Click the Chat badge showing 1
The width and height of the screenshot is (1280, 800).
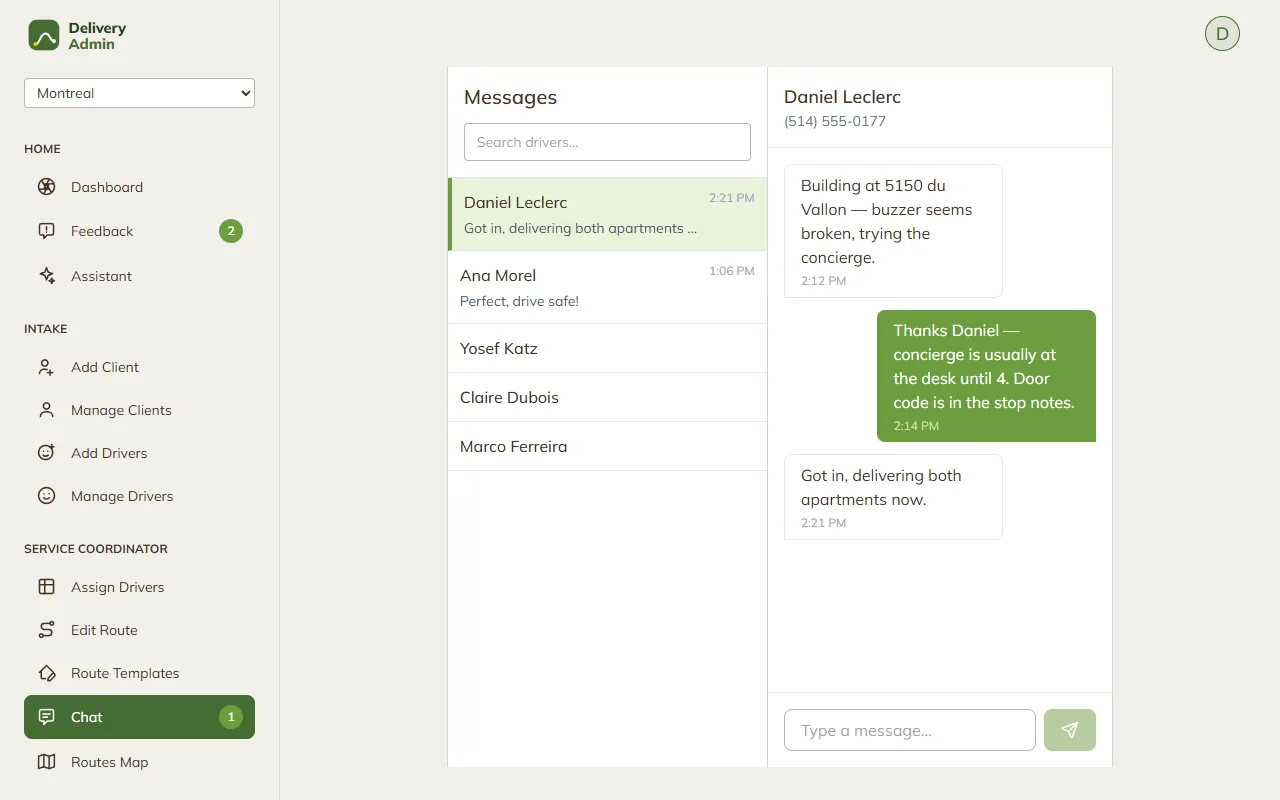coord(231,717)
